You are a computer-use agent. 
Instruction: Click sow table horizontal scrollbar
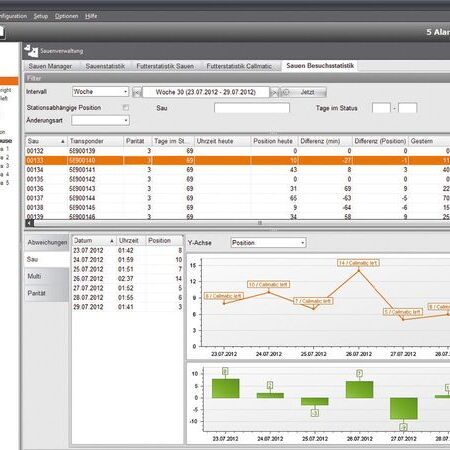tap(237, 223)
